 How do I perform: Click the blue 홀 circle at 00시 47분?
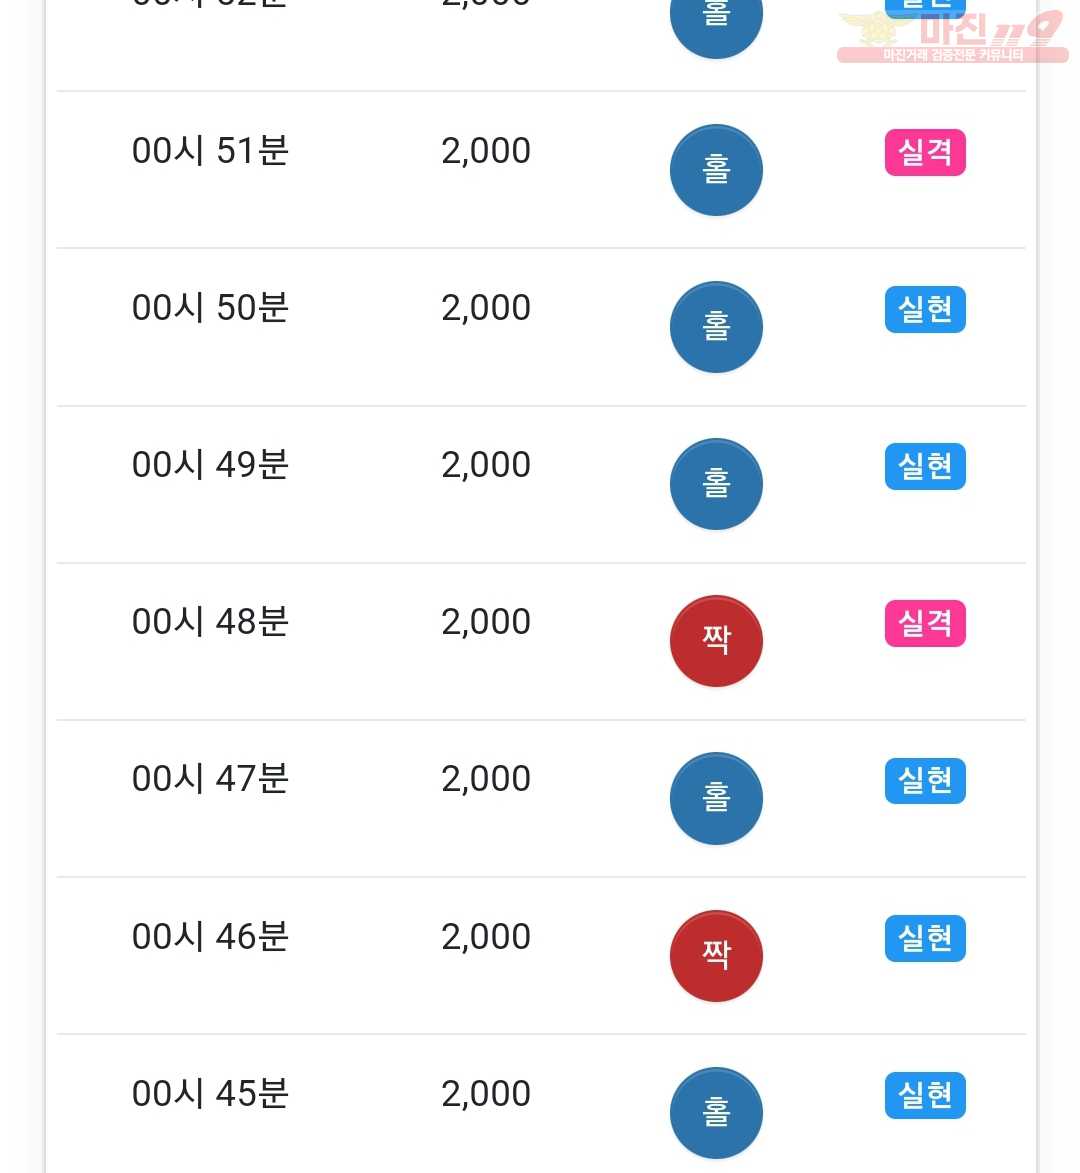[x=716, y=798]
